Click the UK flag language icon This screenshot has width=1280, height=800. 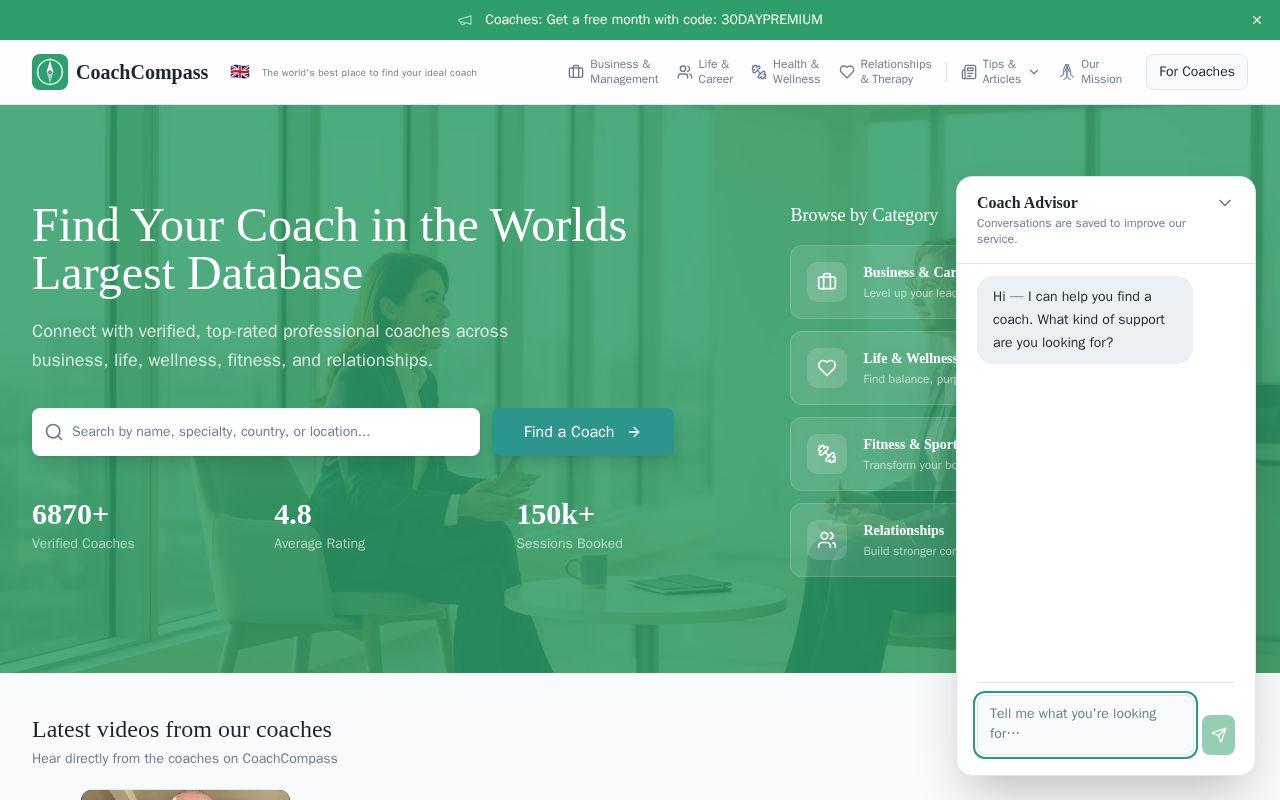tap(240, 72)
